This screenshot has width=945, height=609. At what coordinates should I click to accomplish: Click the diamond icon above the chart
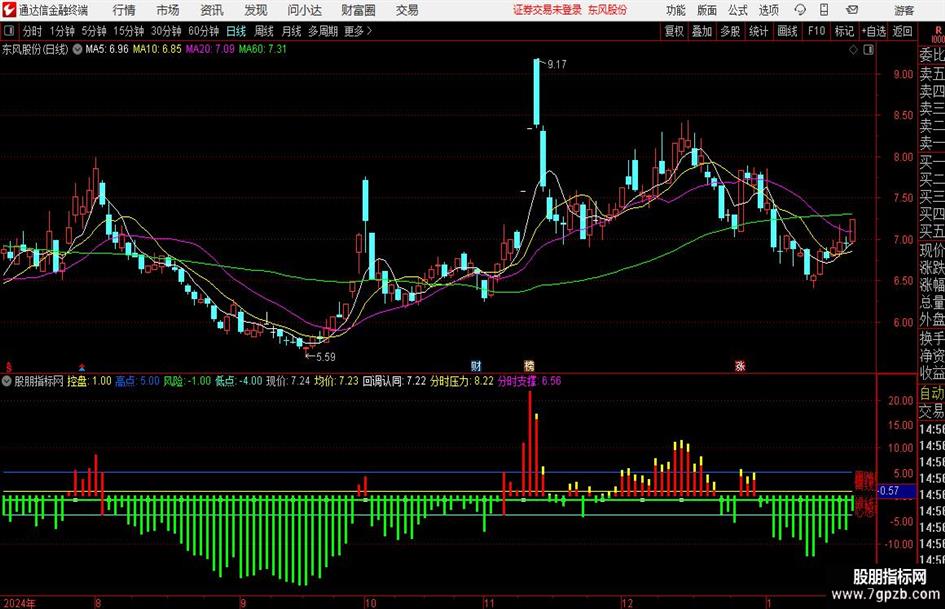(x=856, y=47)
